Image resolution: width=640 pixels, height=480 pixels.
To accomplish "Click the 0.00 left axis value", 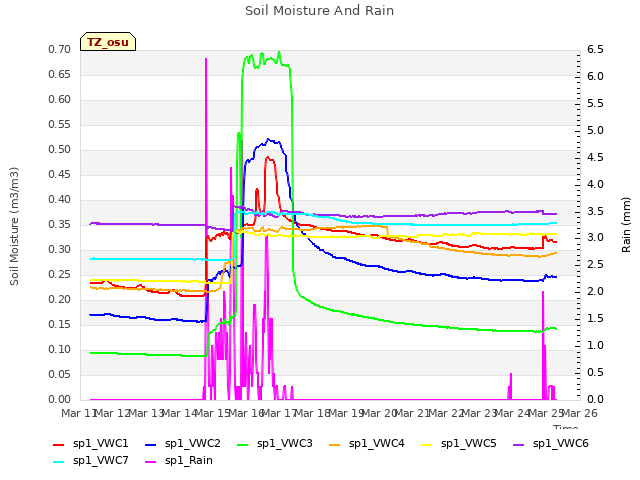I will tap(60, 399).
